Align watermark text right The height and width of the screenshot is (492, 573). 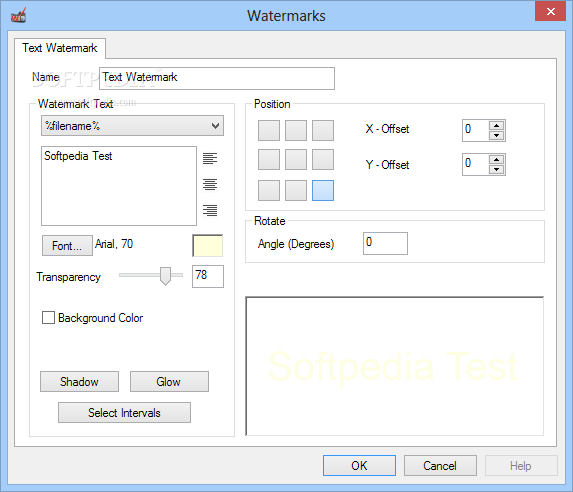click(x=210, y=211)
